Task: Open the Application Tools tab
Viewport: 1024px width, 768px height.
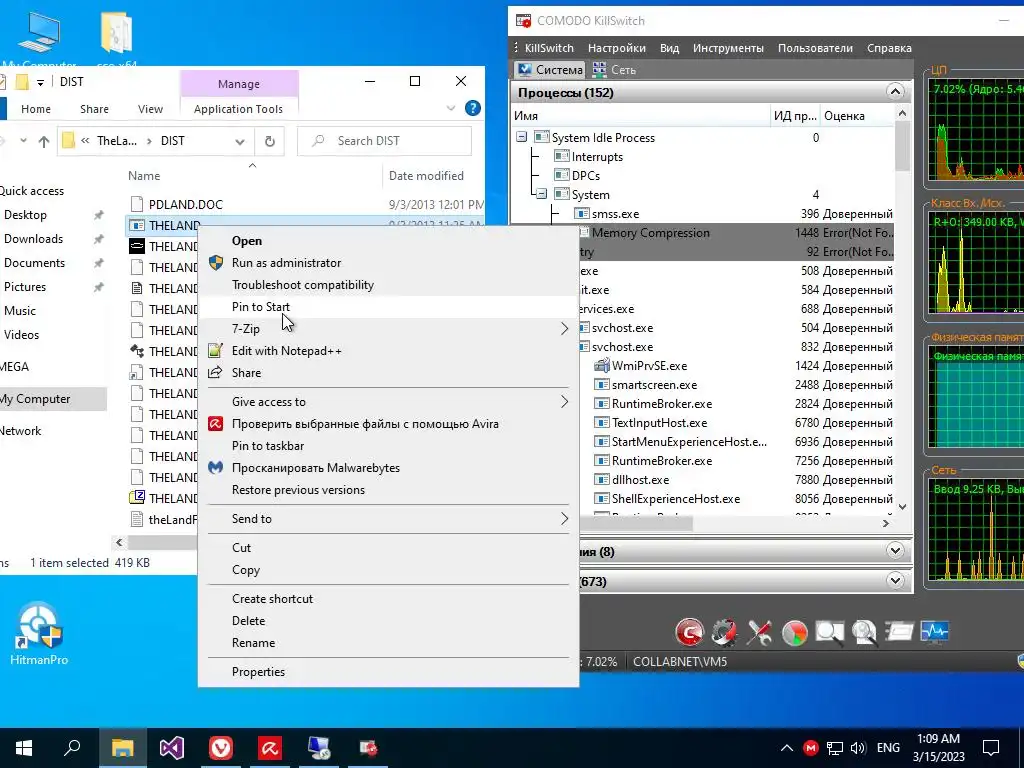Action: pos(238,109)
